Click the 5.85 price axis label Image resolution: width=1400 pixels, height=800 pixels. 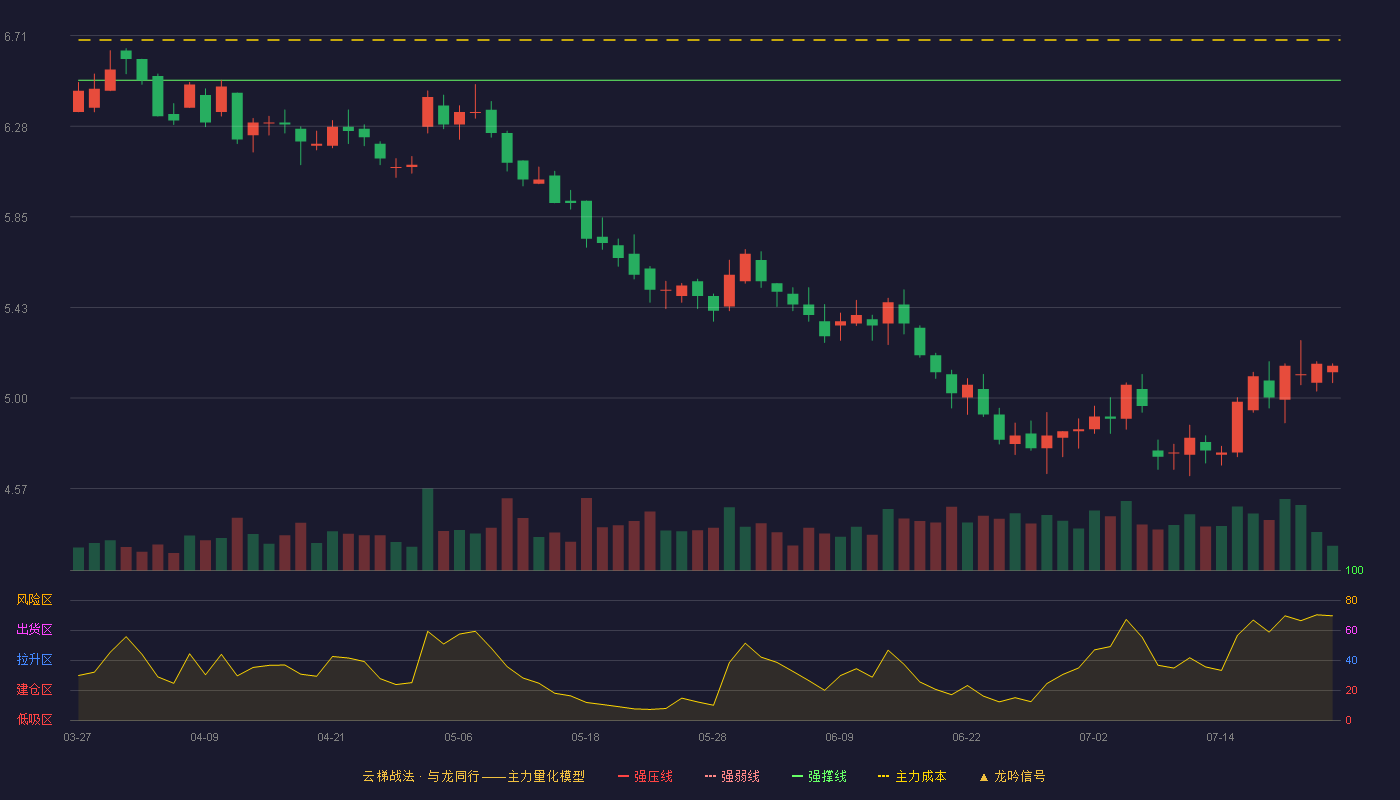point(15,218)
